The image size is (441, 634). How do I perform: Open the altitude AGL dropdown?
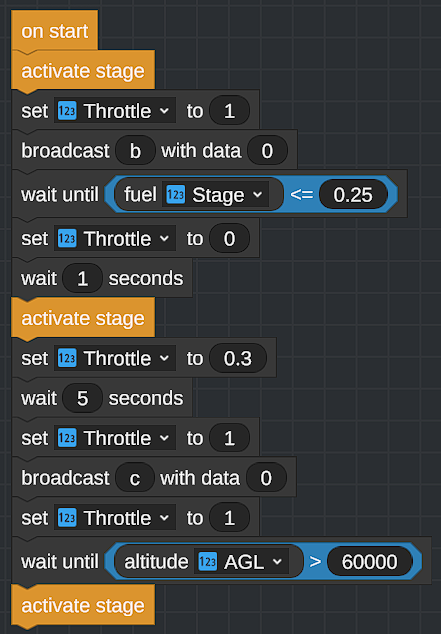(x=241, y=562)
